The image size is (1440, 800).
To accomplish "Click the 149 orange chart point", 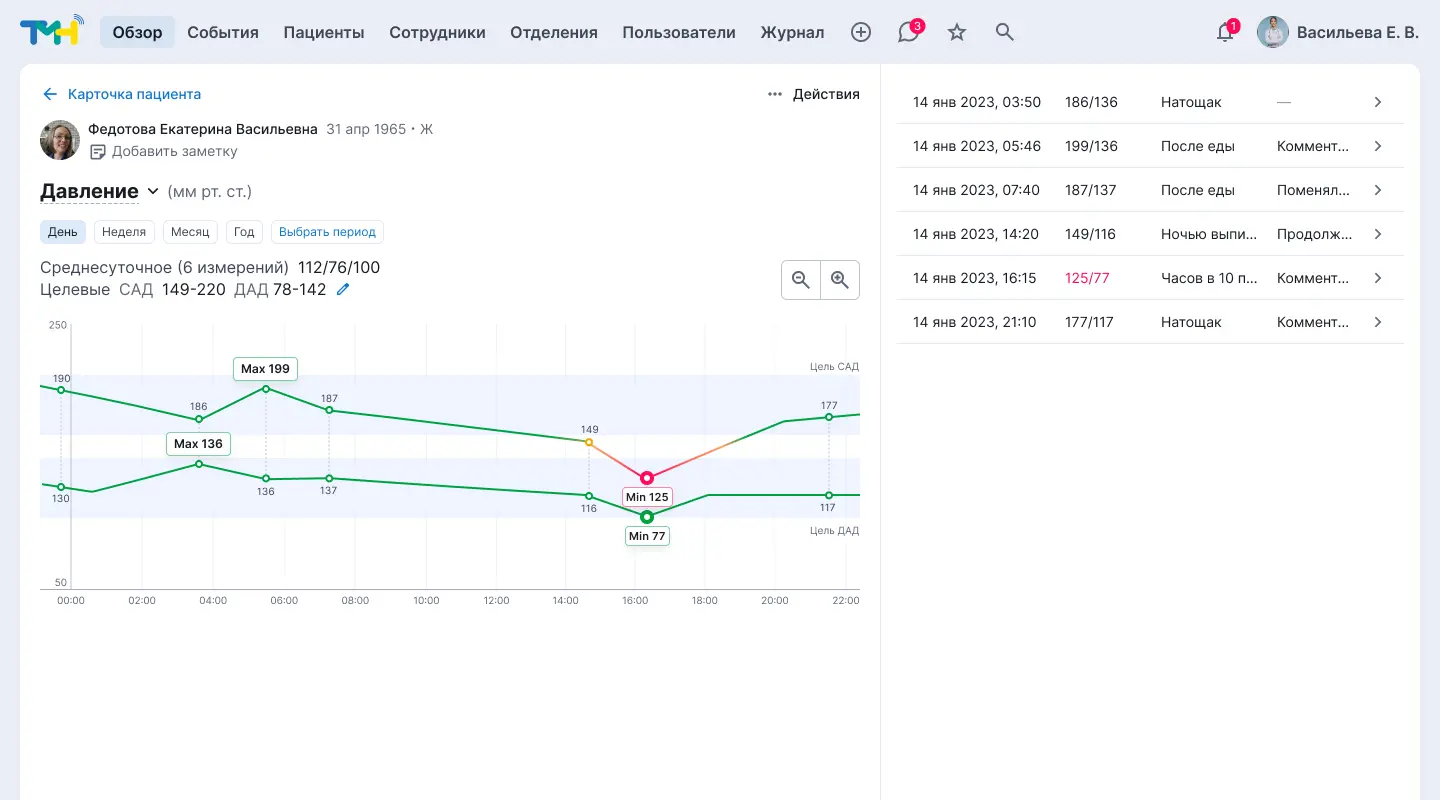I will point(589,442).
